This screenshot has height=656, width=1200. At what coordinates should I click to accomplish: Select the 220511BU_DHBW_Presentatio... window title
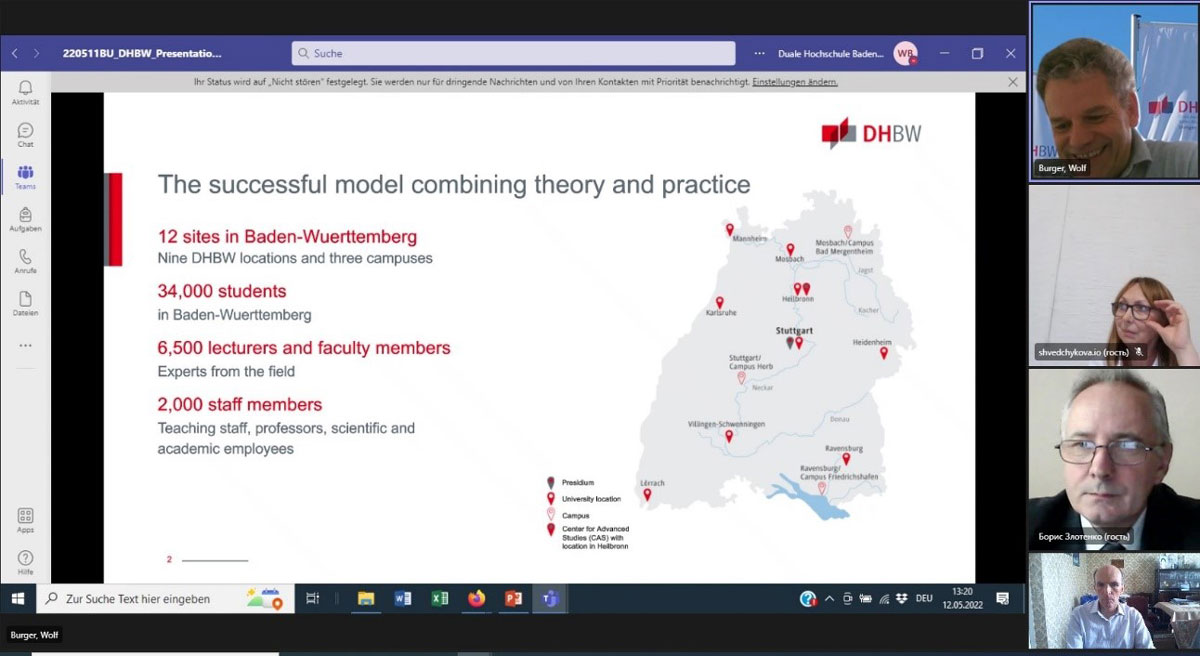142,53
